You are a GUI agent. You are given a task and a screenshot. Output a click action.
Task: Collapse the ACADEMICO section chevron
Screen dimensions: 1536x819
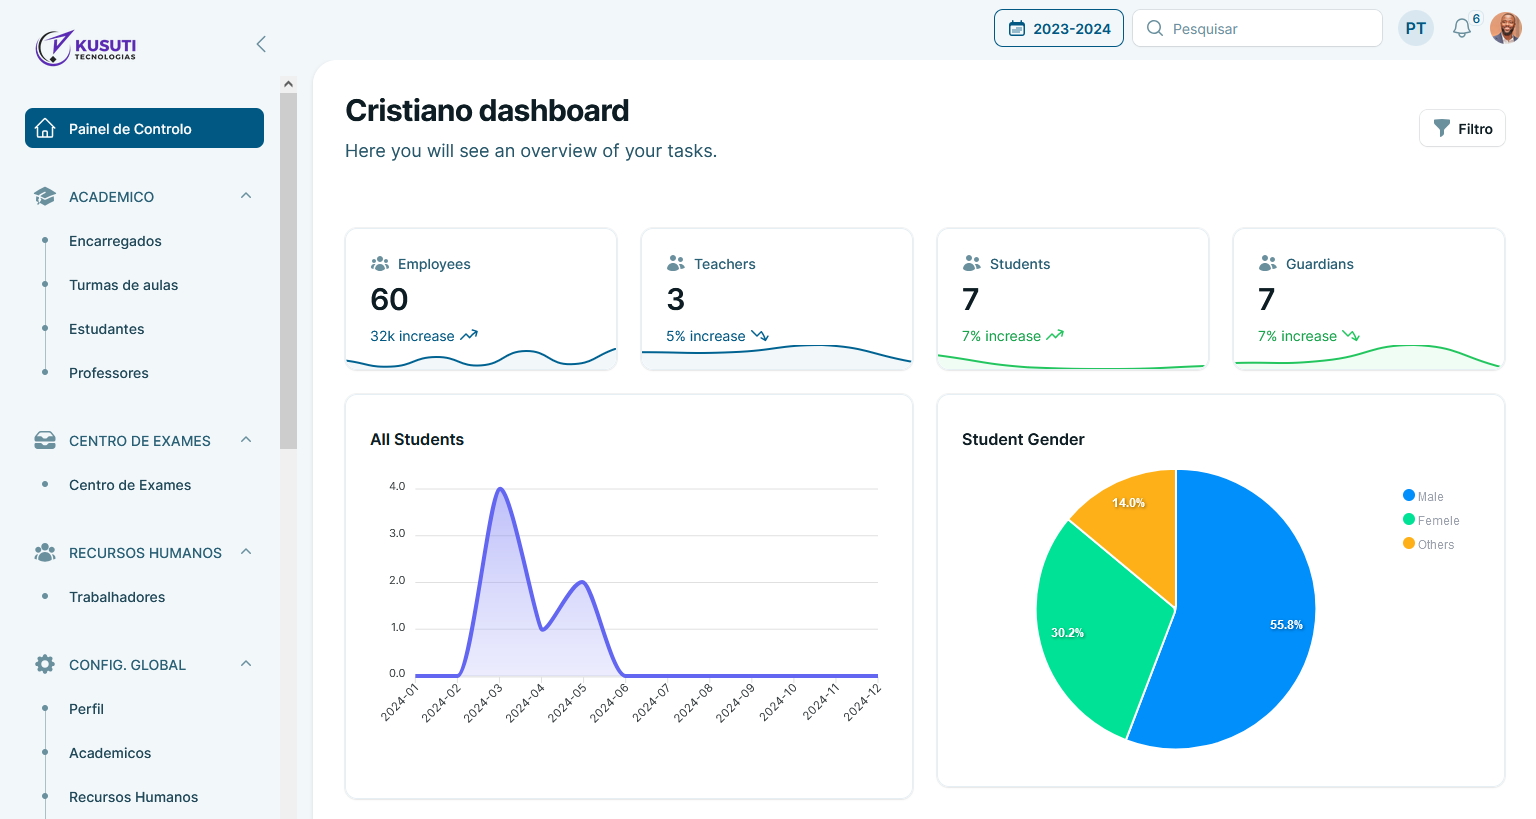[246, 196]
